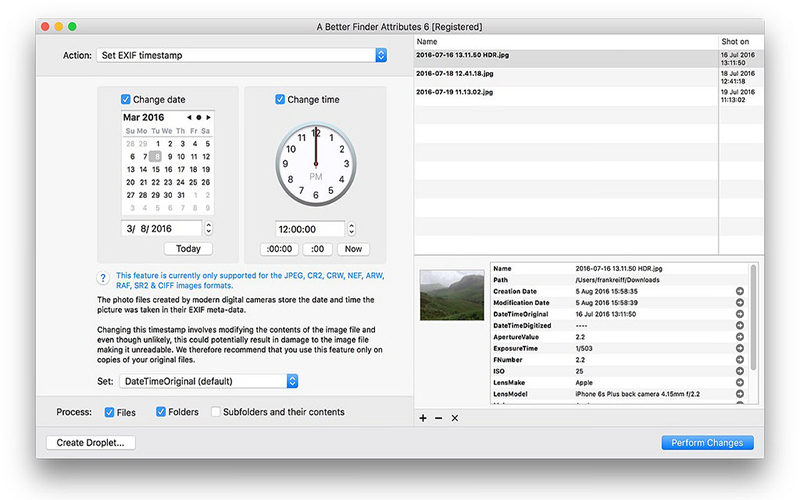Enable Subfolders and their contents
The image size is (800, 500).
pos(216,411)
